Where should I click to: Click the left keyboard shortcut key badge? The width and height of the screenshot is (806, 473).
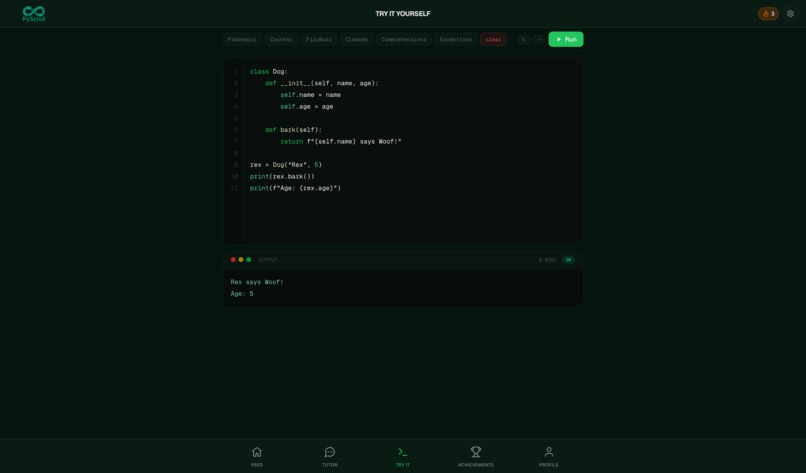(523, 40)
